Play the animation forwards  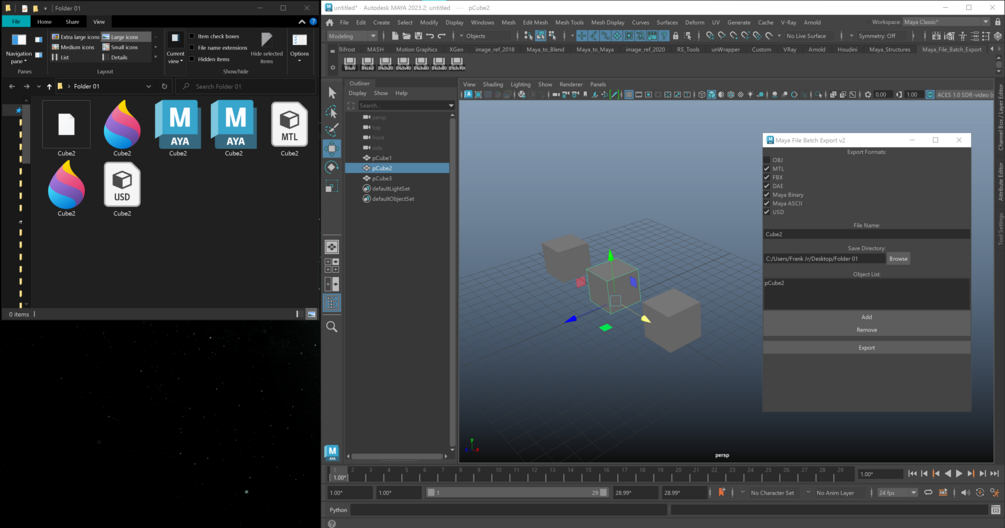click(959, 474)
